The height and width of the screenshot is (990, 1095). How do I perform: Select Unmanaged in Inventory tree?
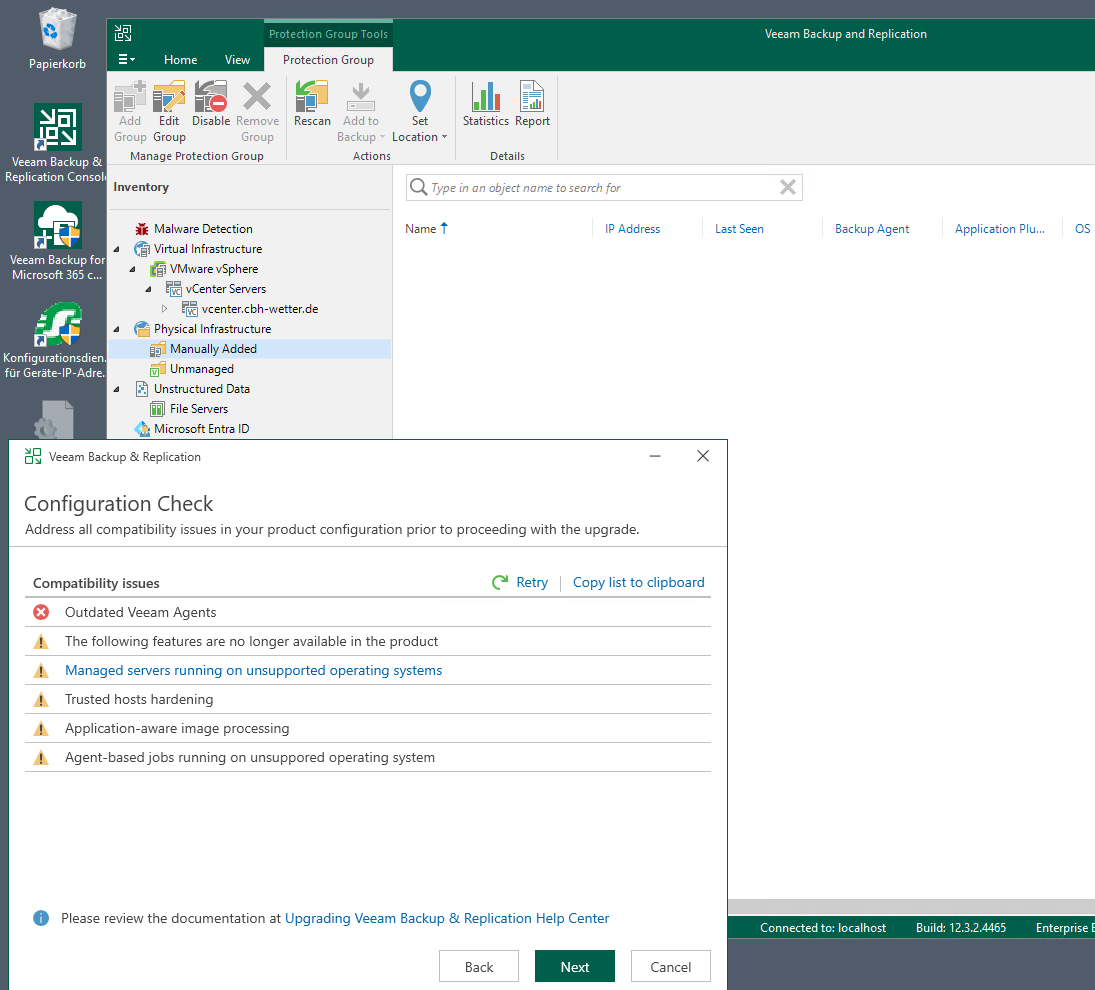pyautogui.click(x=201, y=369)
